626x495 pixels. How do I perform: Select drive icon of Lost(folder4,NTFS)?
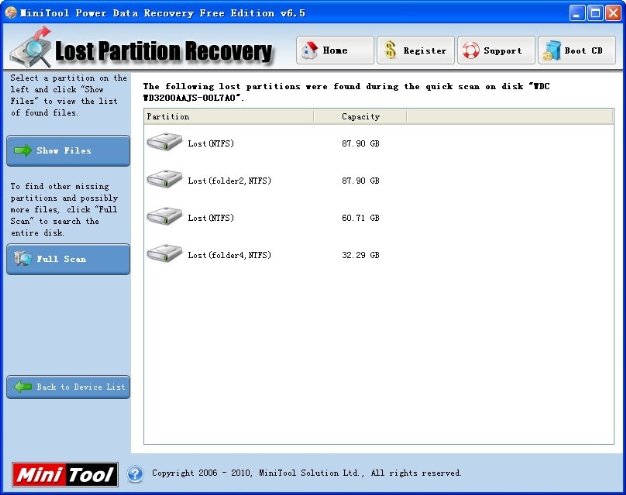click(x=164, y=253)
